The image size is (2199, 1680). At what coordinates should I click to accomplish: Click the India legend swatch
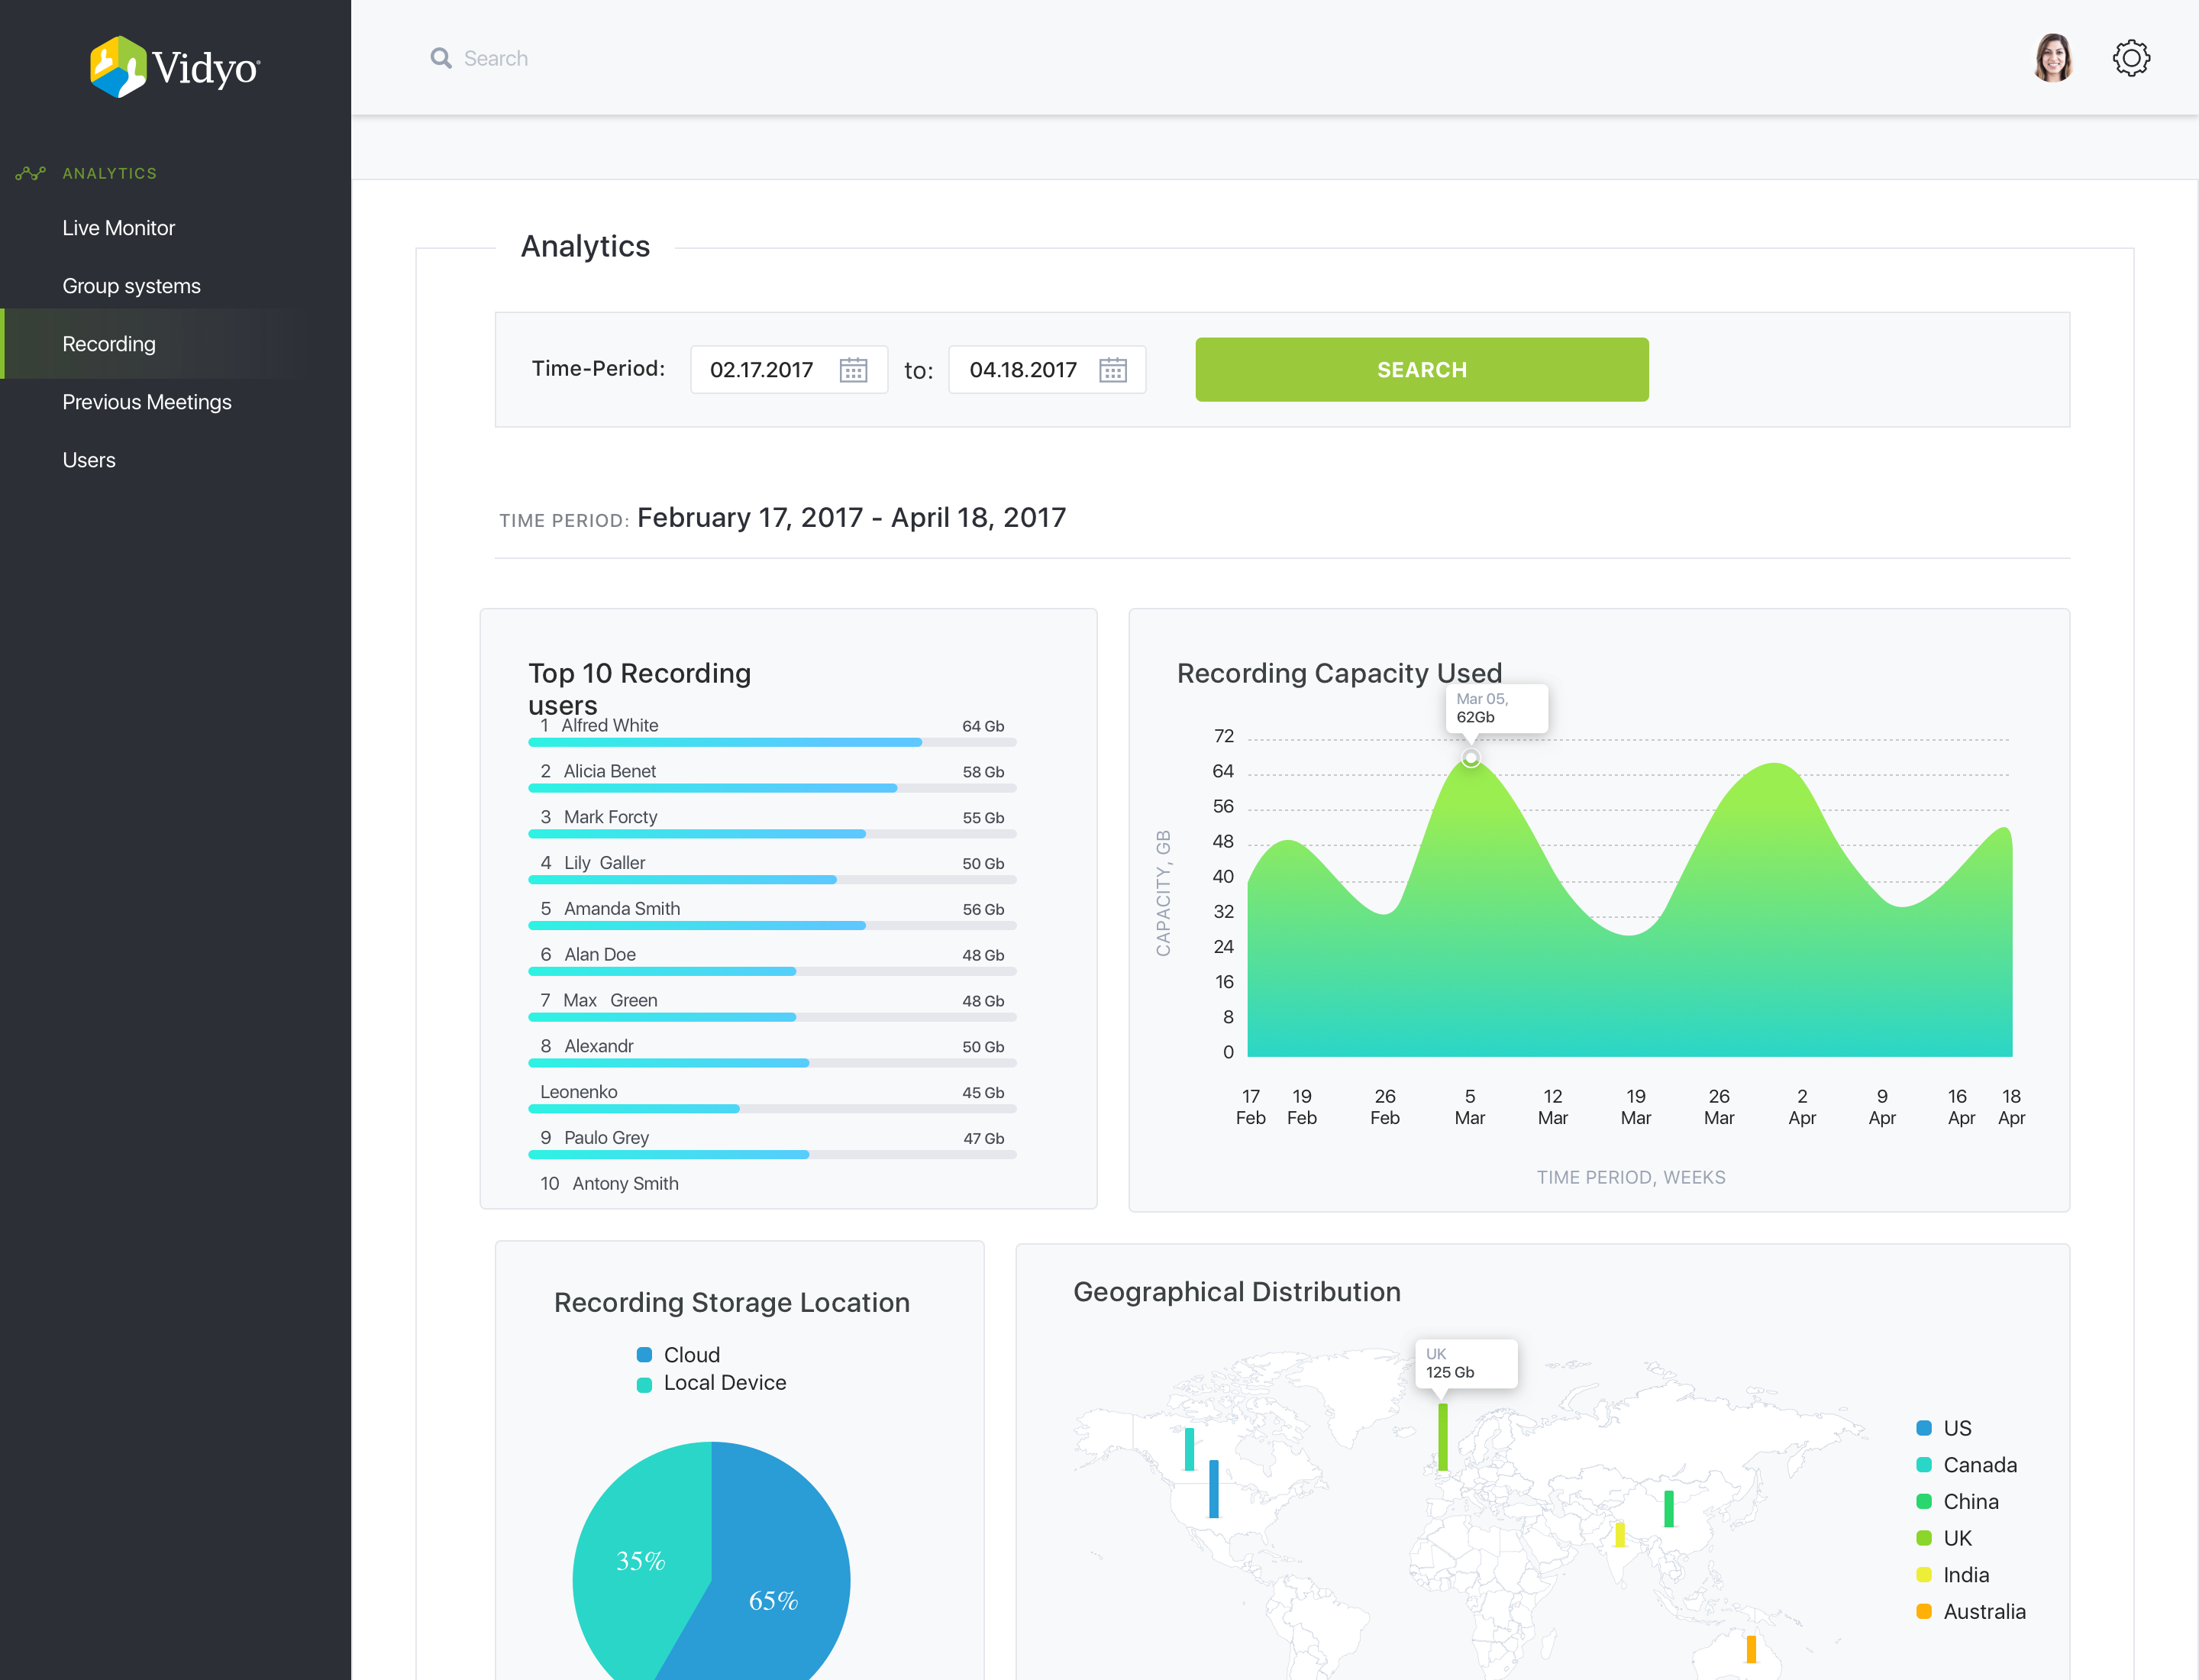1923,1575
